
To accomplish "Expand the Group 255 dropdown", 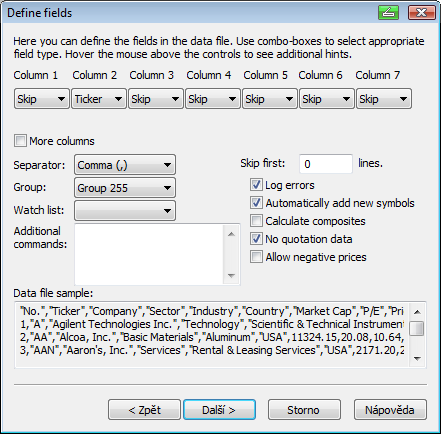I will (x=125, y=188).
